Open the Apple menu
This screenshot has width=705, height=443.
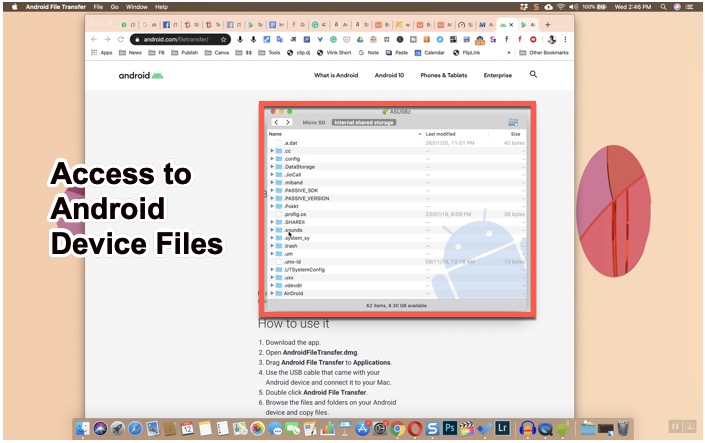point(14,7)
